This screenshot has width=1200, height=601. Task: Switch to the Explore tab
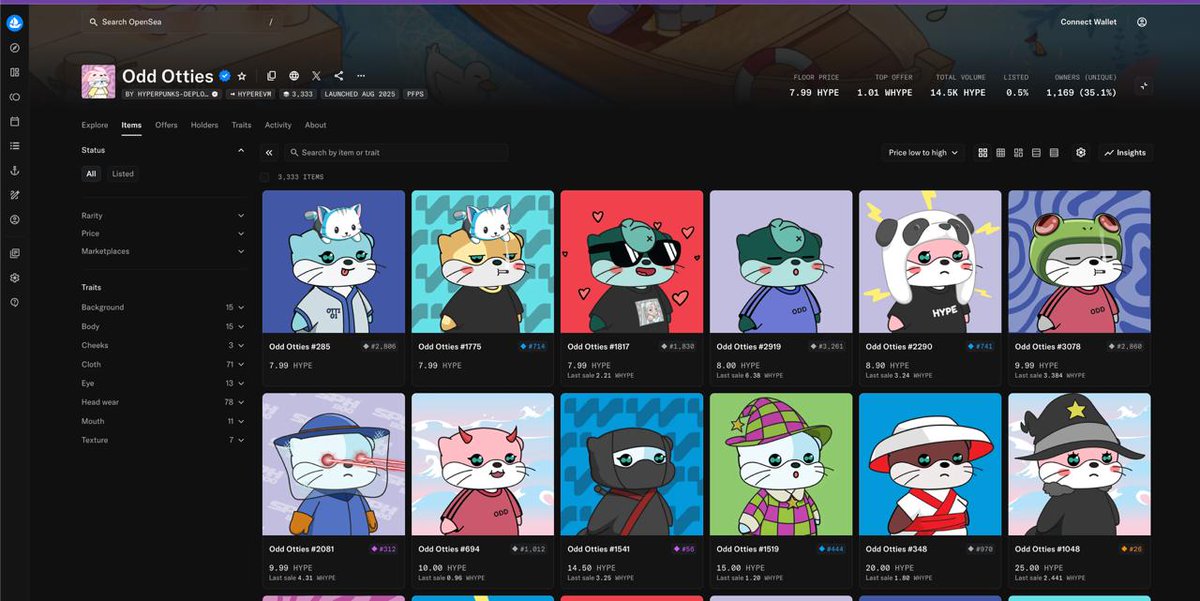coord(95,126)
